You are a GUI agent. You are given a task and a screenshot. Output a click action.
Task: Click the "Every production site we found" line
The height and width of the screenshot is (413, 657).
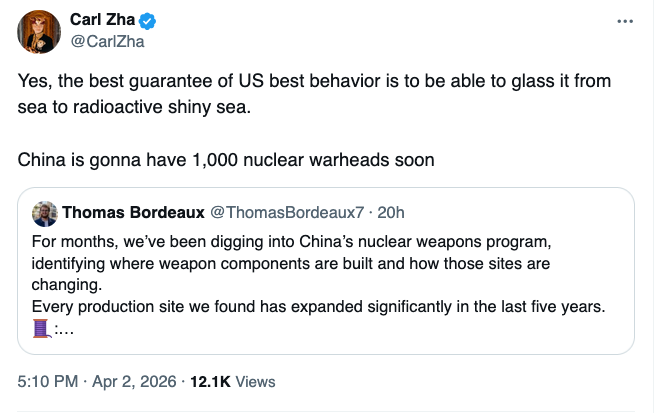(318, 306)
